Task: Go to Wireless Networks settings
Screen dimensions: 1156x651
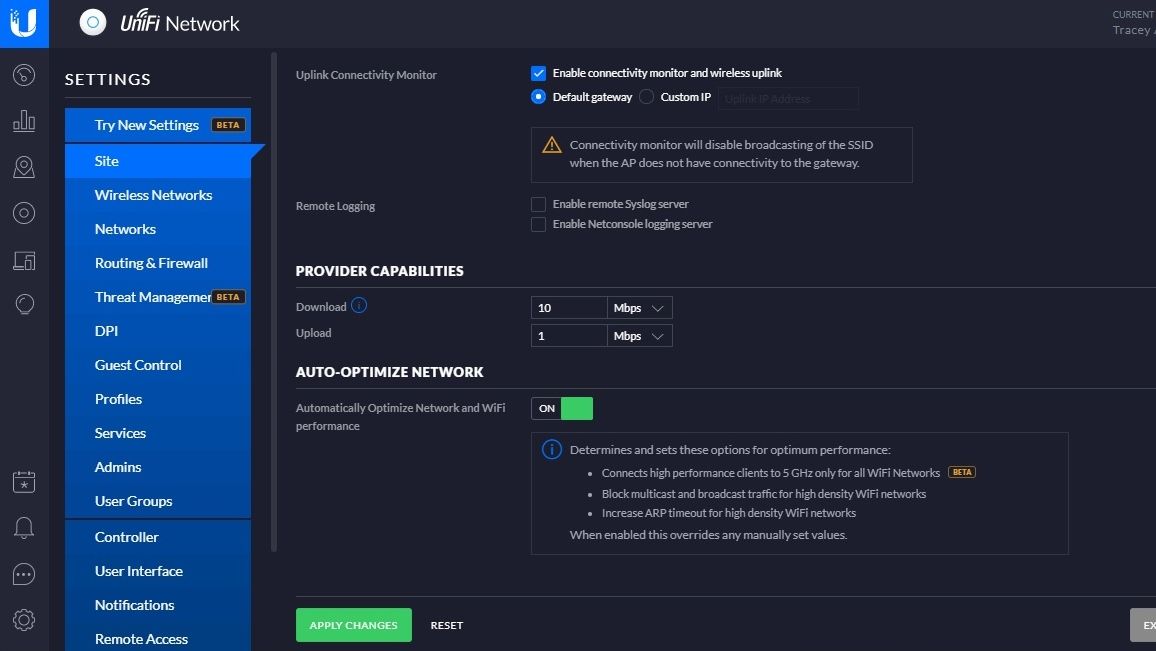Action: tap(153, 195)
